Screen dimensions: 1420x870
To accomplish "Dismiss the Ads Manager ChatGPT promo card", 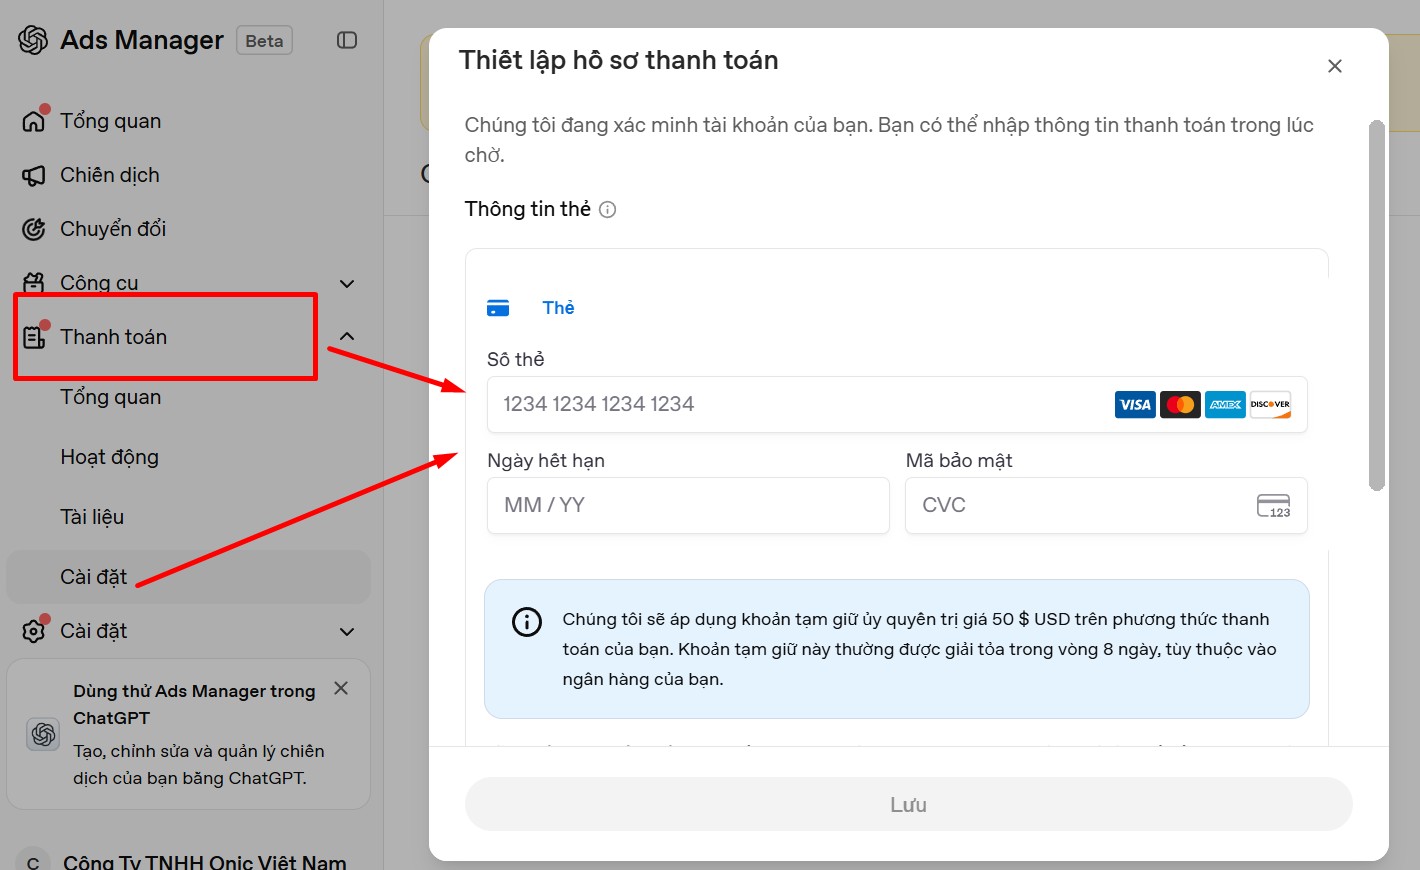I will tap(341, 688).
